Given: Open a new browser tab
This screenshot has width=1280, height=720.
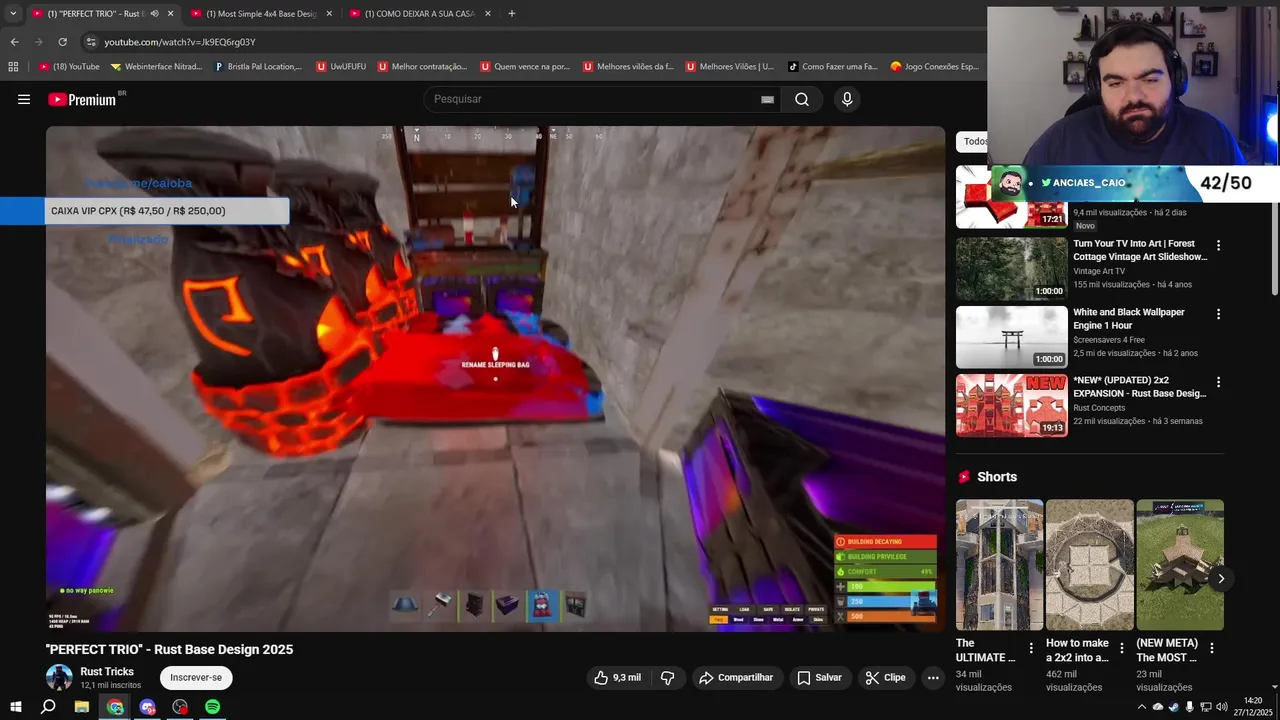Looking at the screenshot, I should [511, 13].
